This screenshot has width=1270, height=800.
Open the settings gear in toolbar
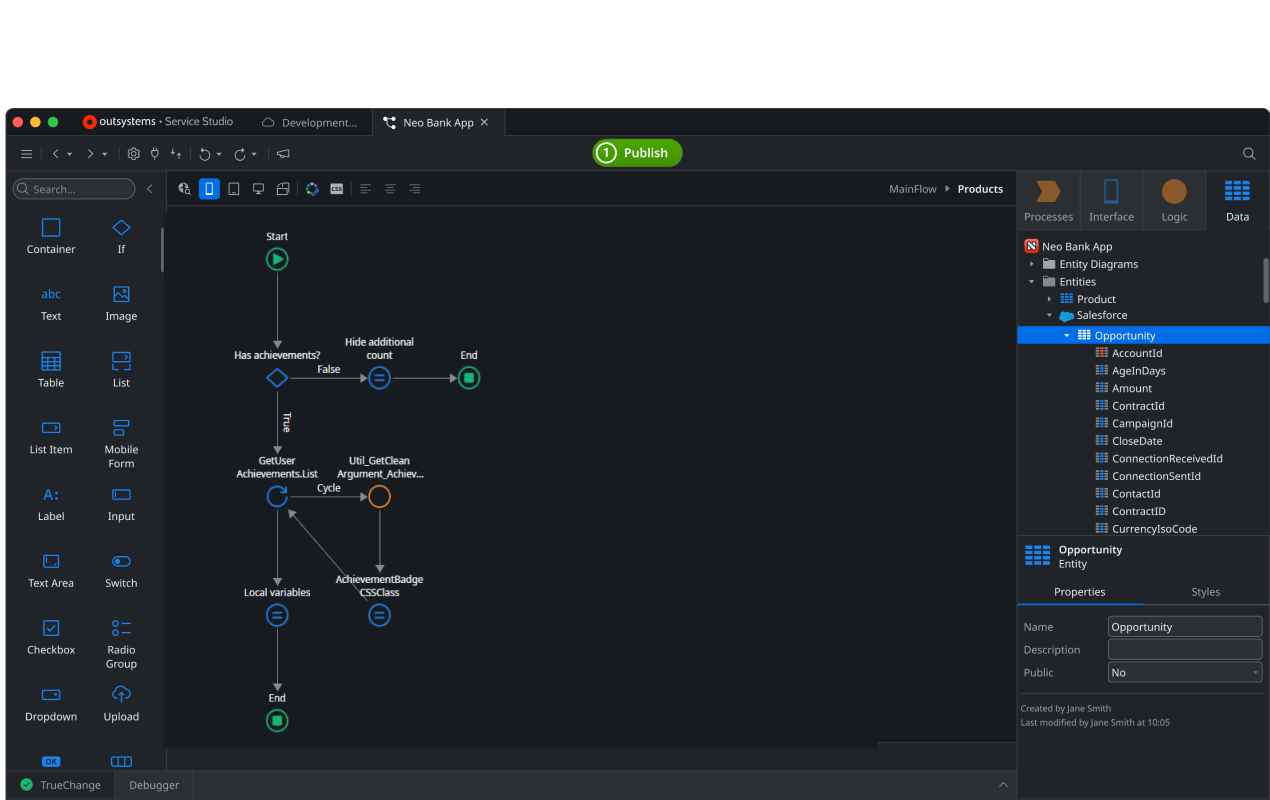(x=133, y=154)
